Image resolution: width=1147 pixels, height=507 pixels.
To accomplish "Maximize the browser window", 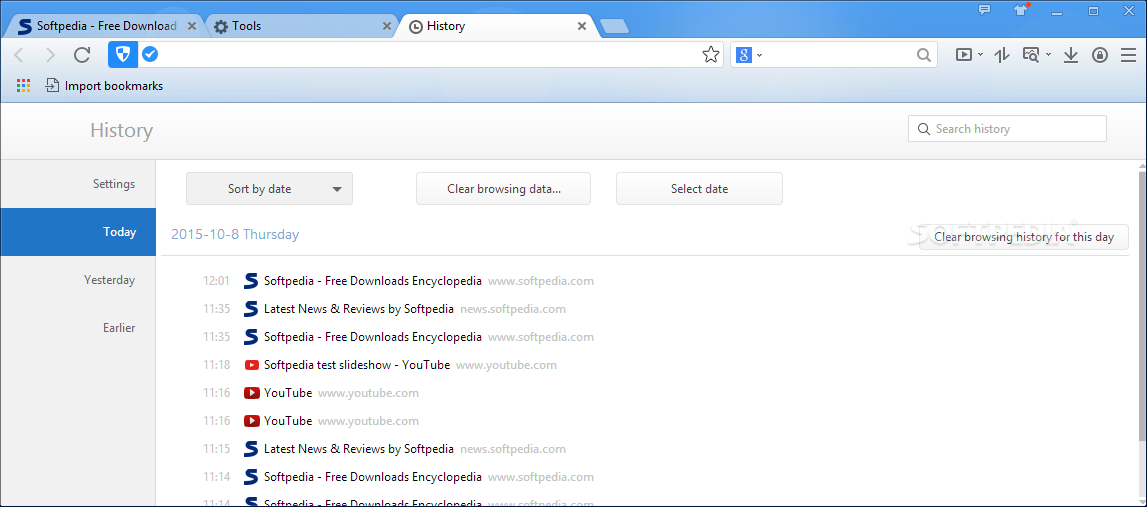I will tap(1093, 11).
